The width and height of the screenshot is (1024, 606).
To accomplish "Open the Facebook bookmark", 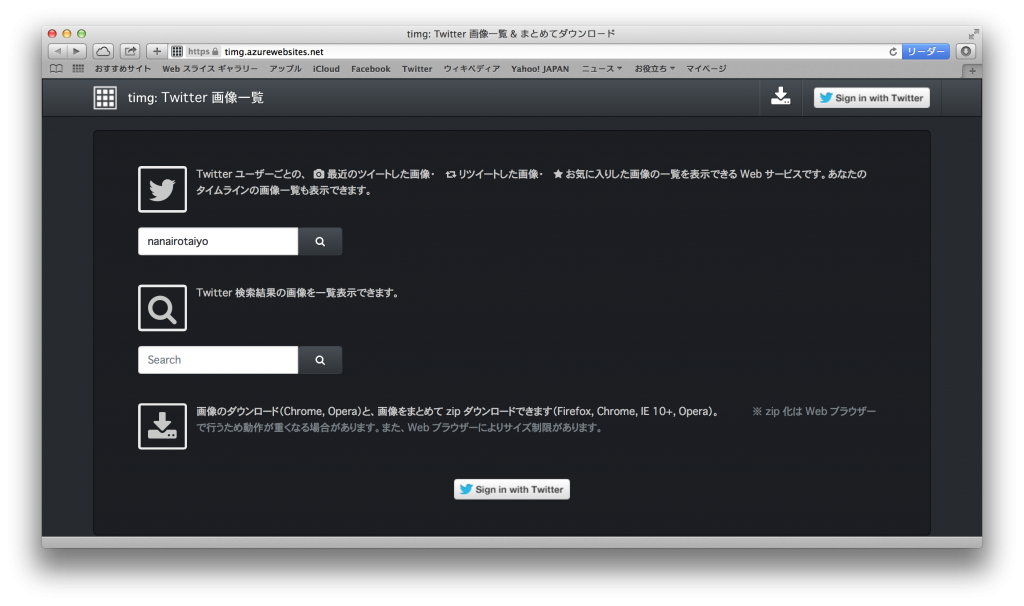I will [x=370, y=69].
